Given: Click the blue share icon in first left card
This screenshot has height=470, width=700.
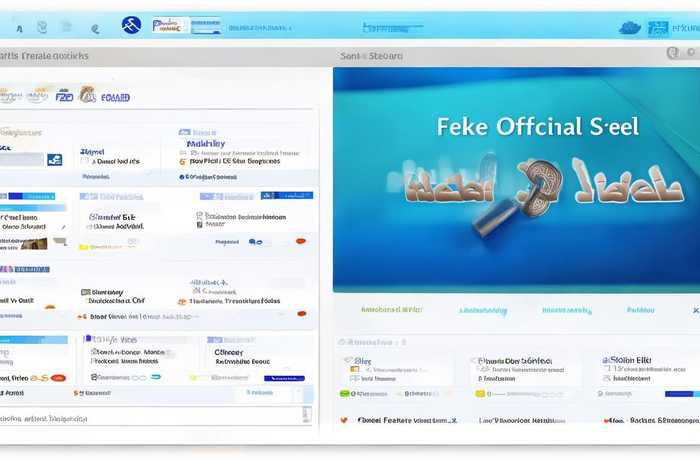Looking at the screenshot, I should [x=54, y=159].
